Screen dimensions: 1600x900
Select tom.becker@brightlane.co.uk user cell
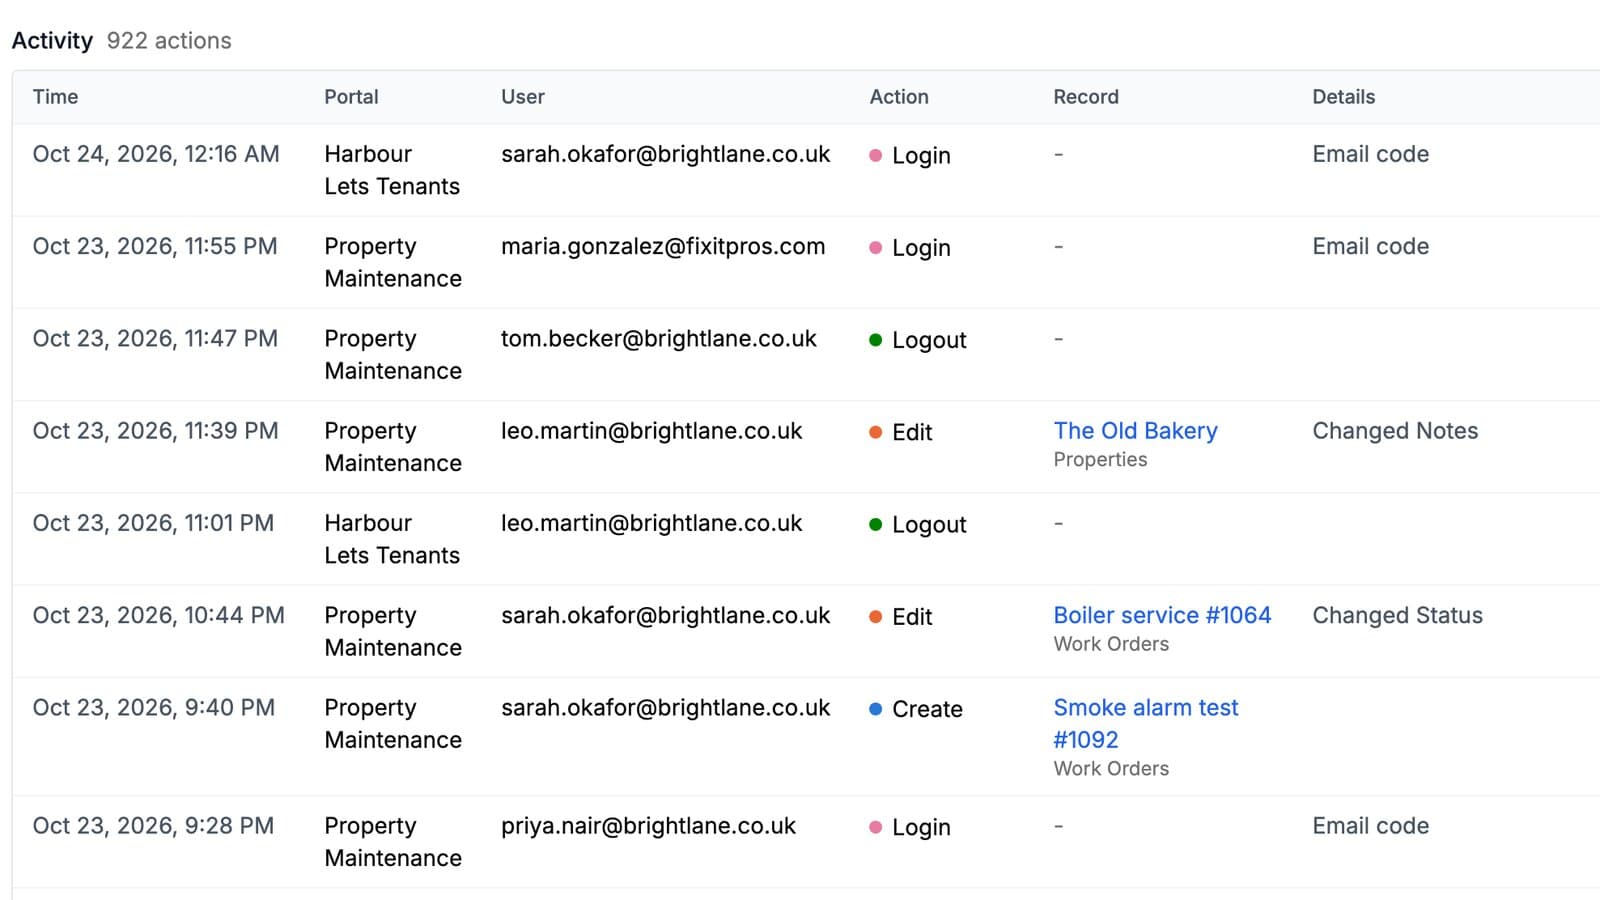click(659, 339)
